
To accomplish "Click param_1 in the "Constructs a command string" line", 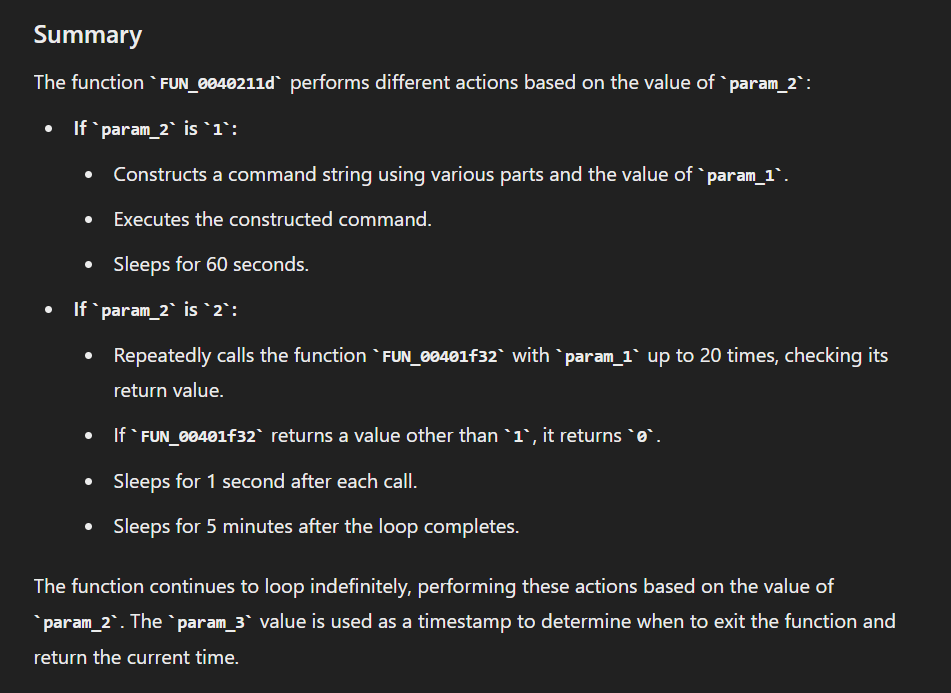I will point(740,175).
